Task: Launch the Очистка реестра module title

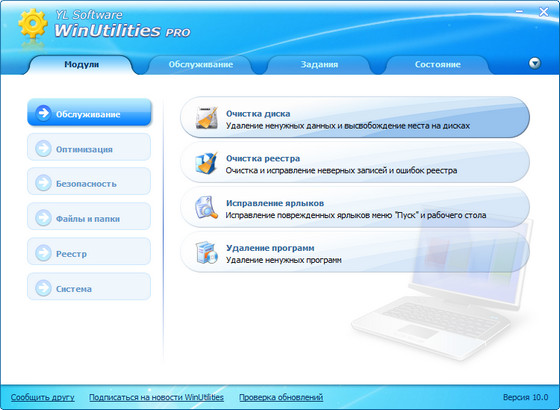Action: [x=263, y=158]
